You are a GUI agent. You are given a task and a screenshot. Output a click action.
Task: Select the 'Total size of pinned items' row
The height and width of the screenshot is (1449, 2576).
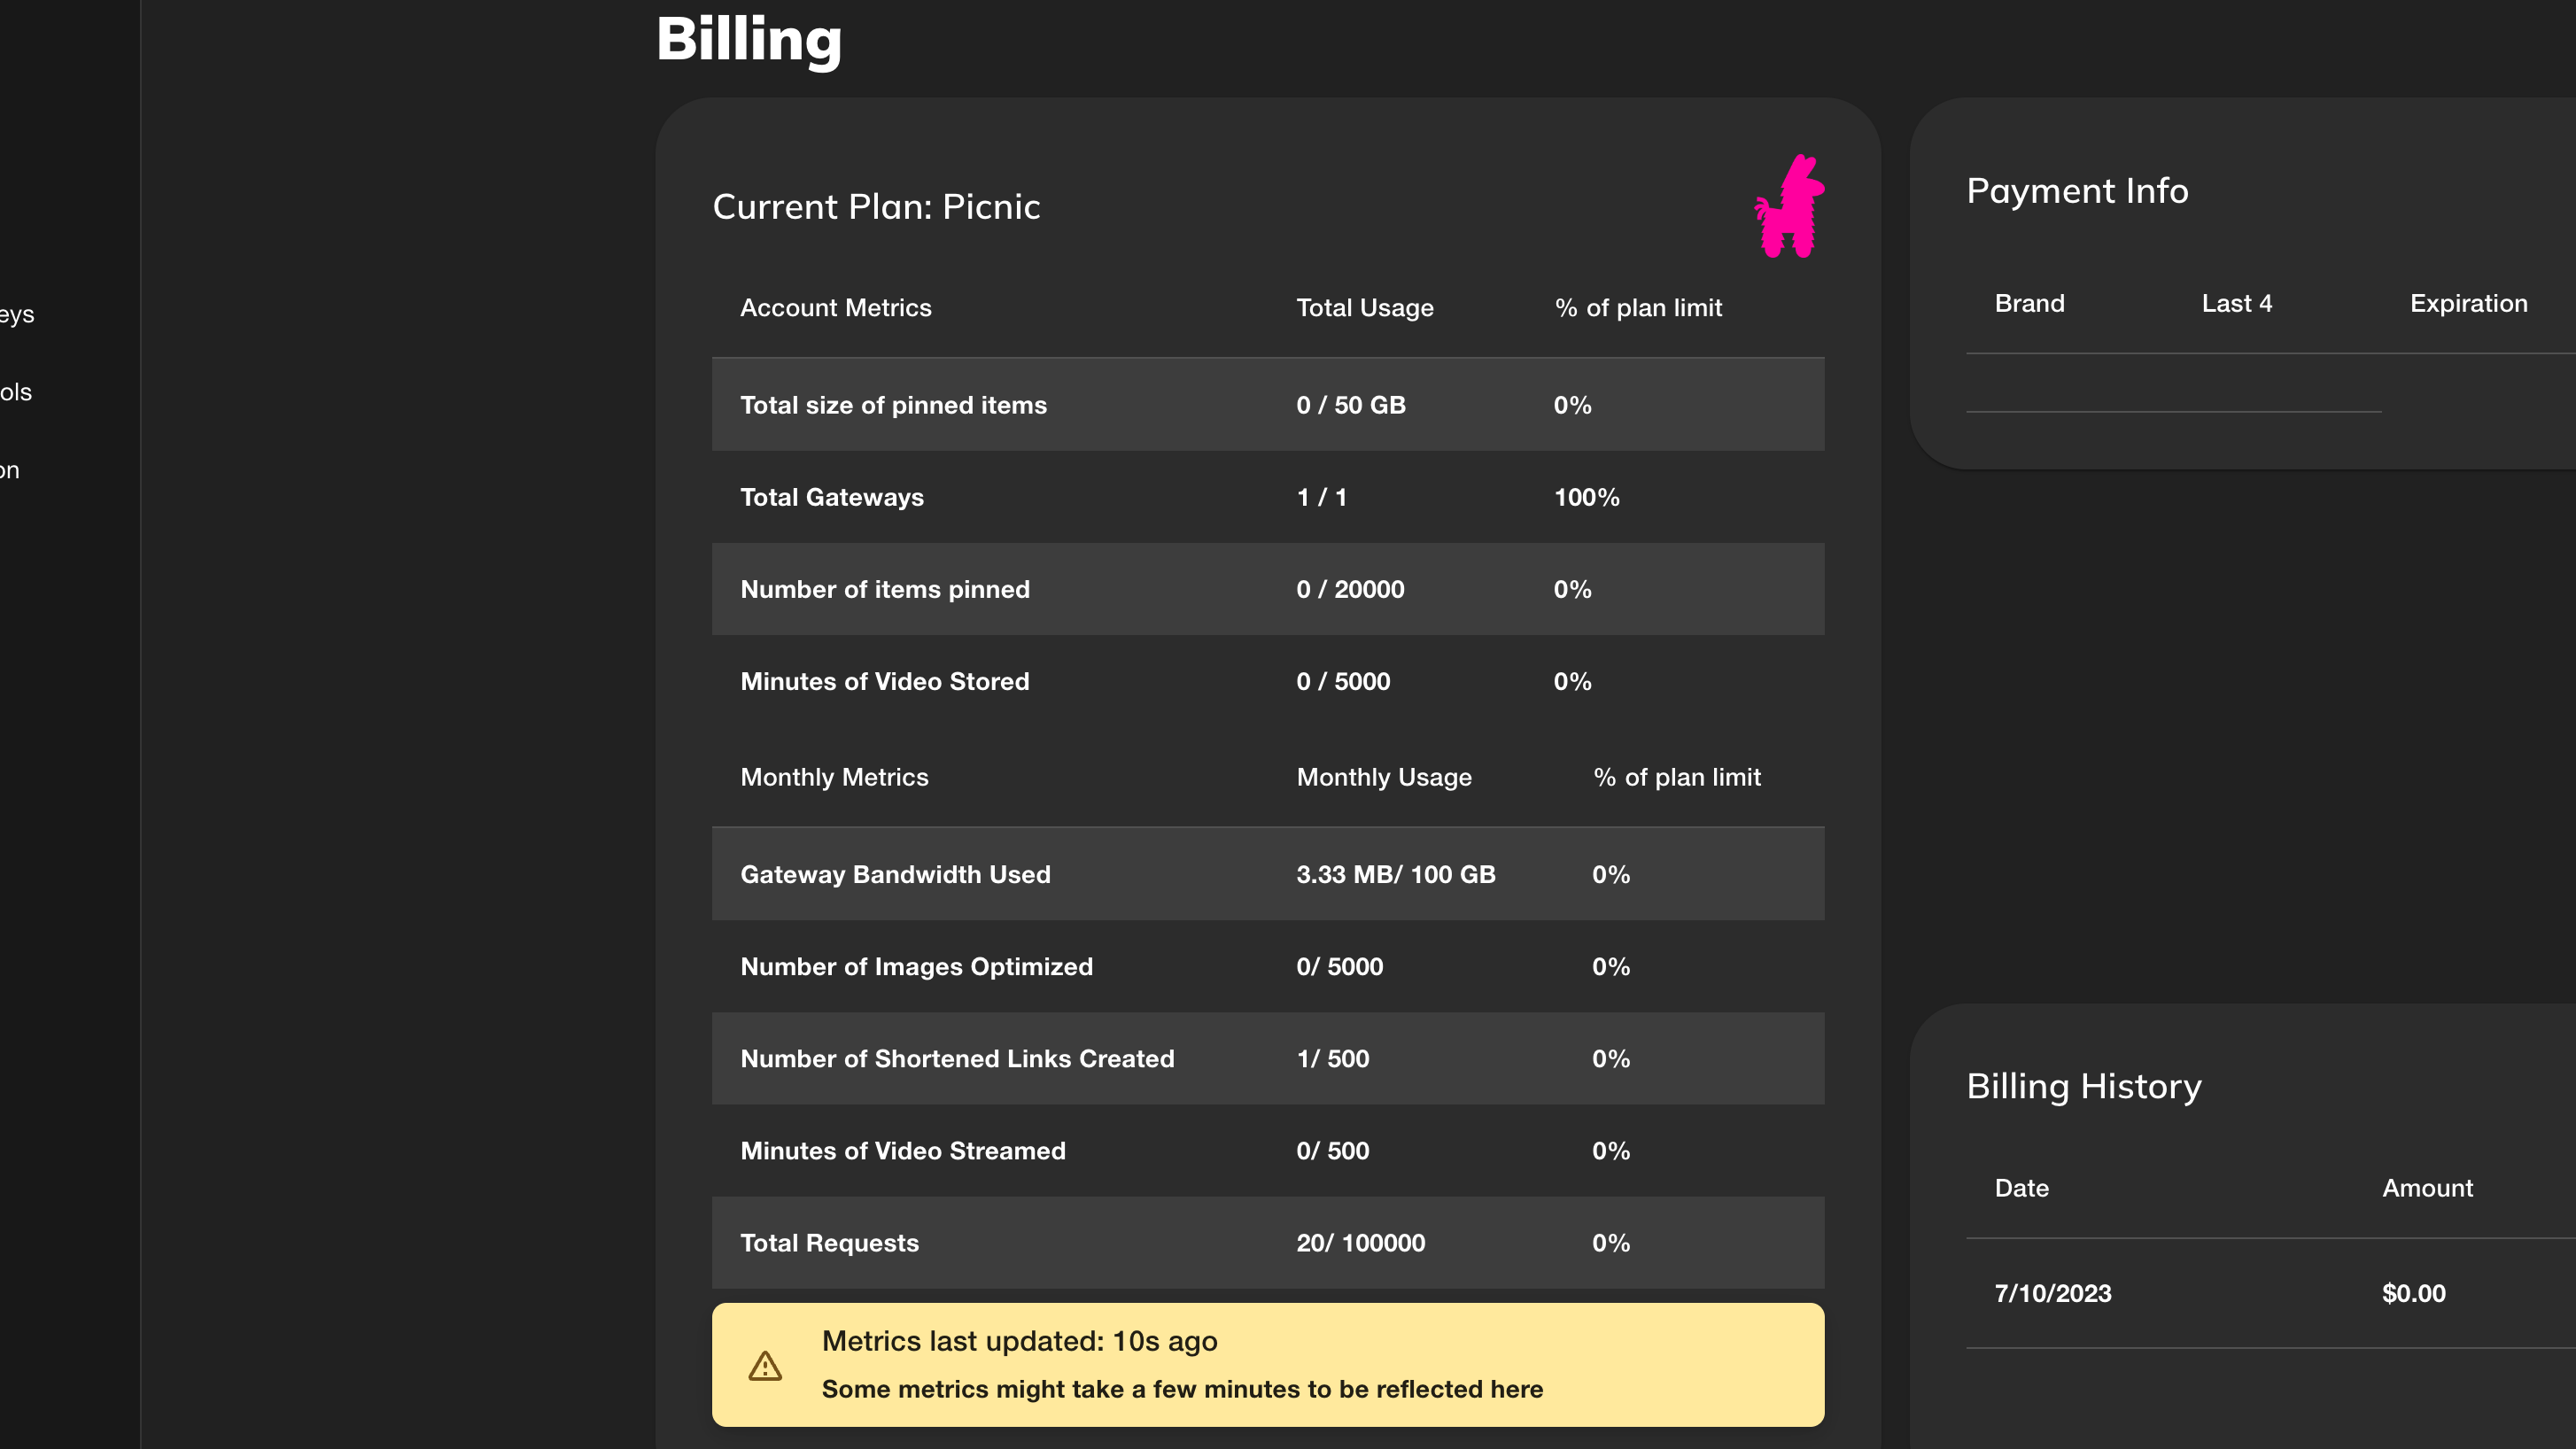pyautogui.click(x=893, y=405)
